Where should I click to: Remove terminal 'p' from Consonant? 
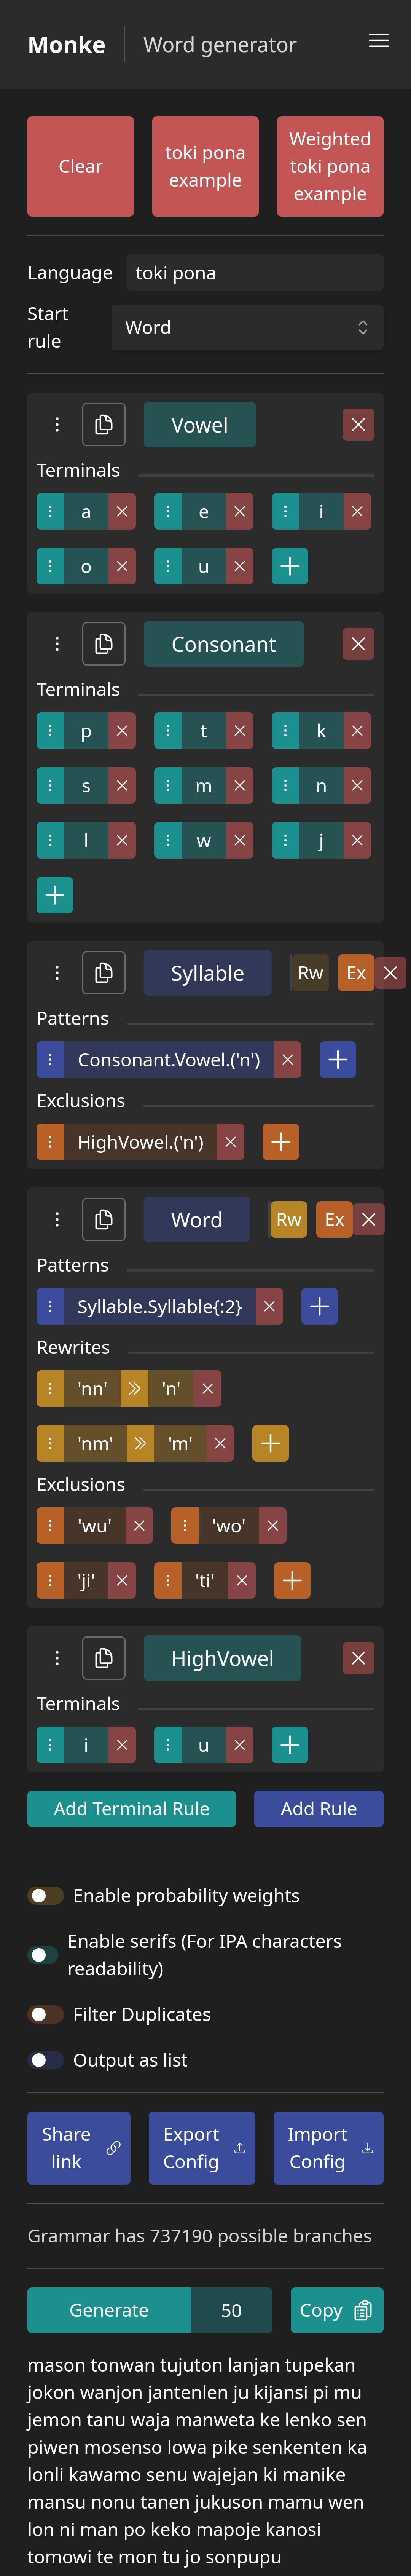(x=122, y=731)
